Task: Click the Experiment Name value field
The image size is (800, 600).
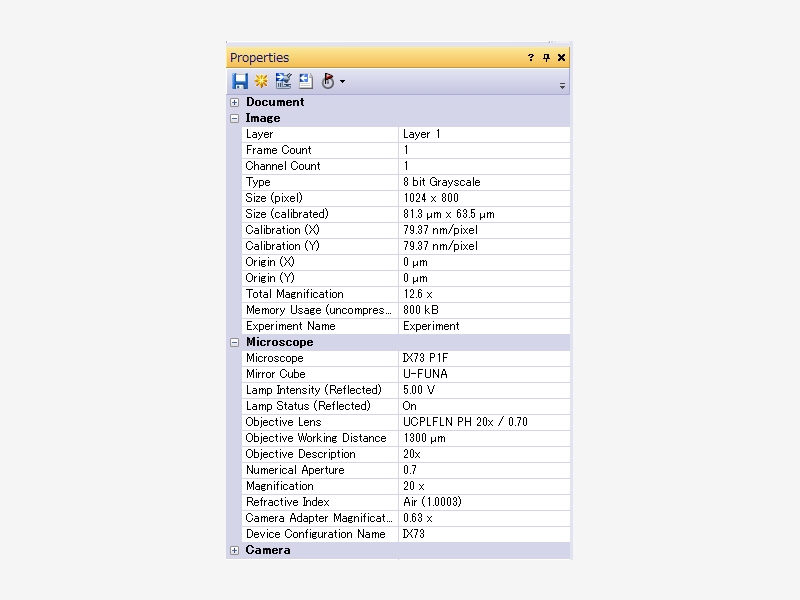Action: 430,326
